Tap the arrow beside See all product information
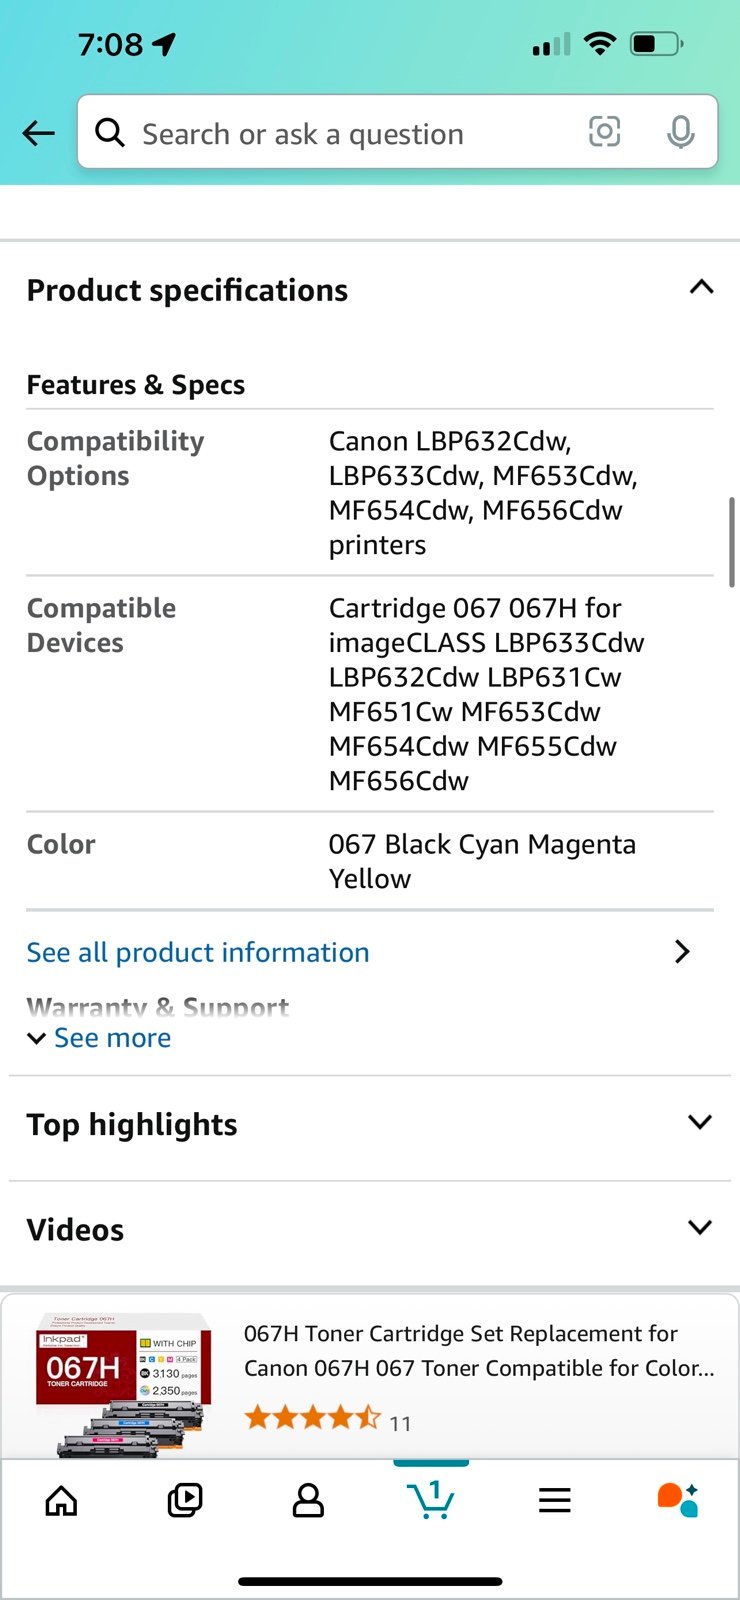The height and width of the screenshot is (1600, 740). pyautogui.click(x=682, y=951)
